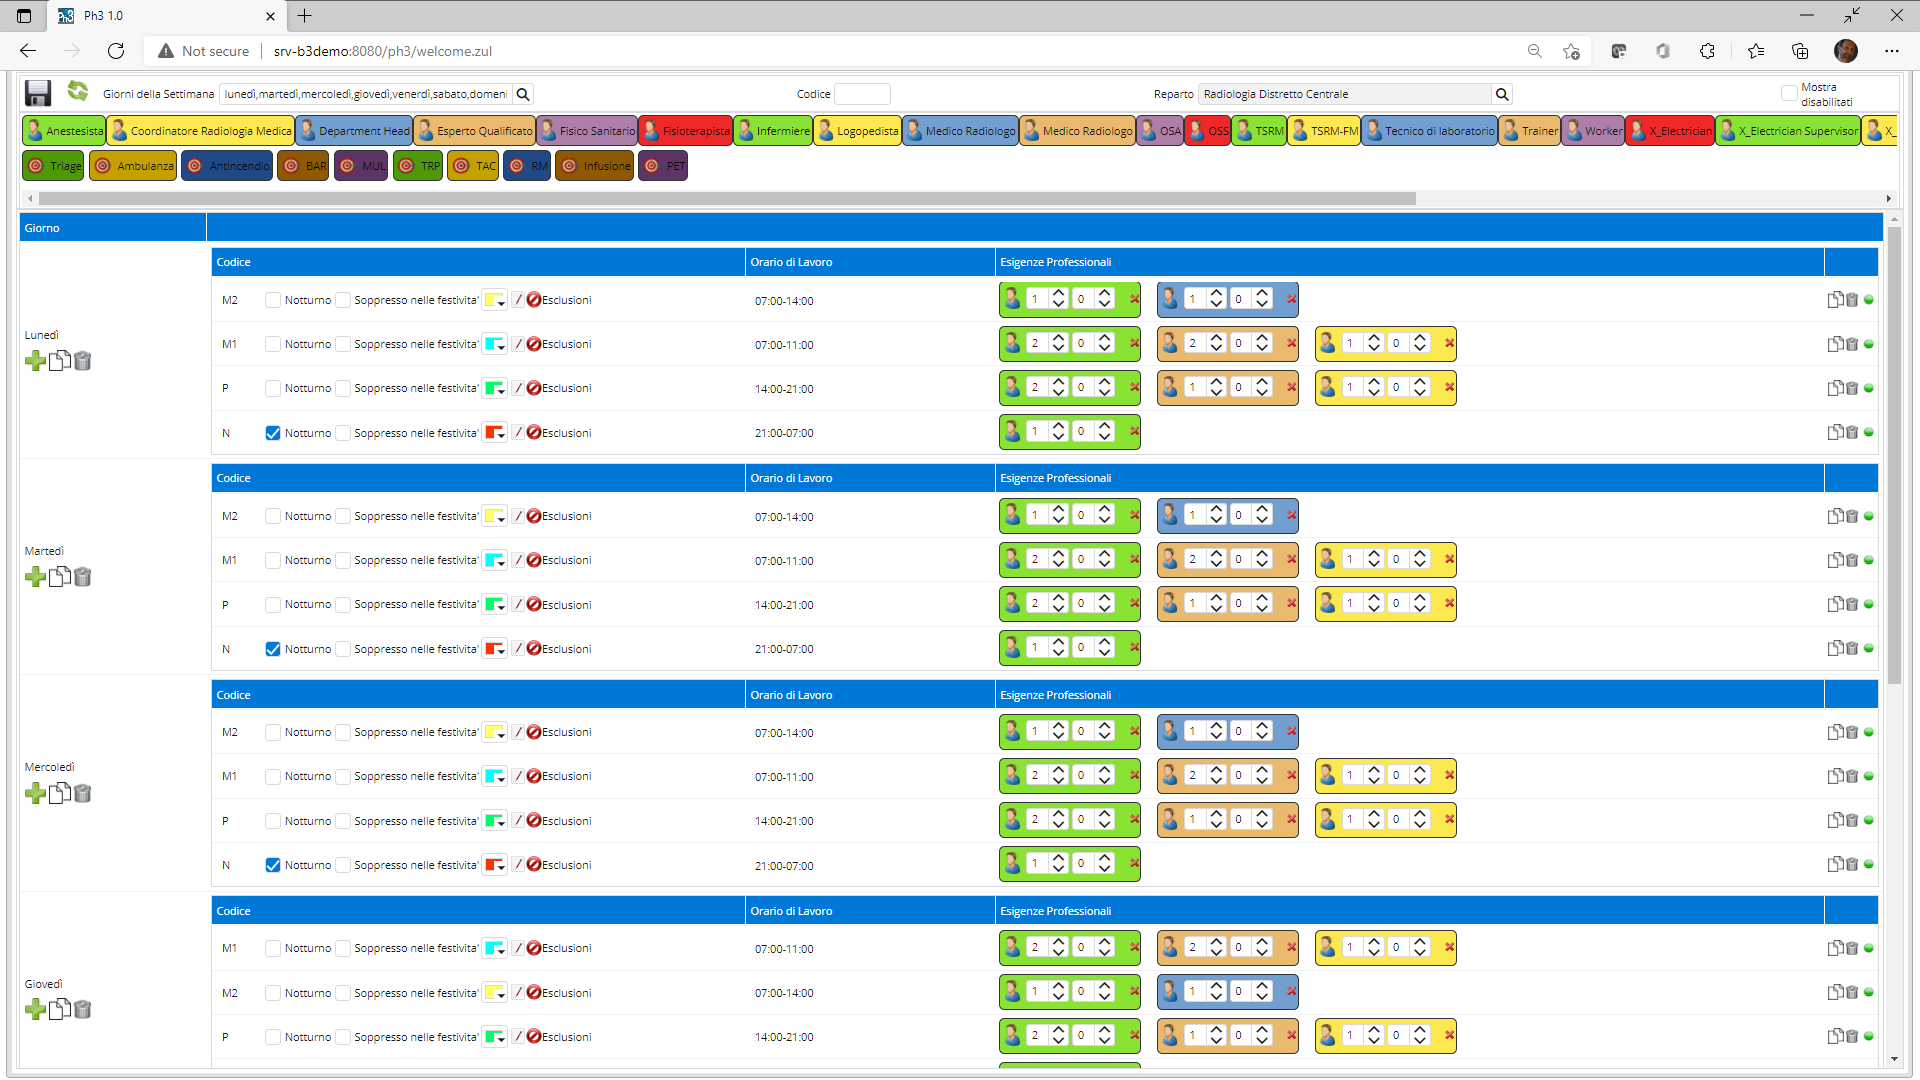
Task: Click the role chips horizontal scrollbar
Action: 727,198
